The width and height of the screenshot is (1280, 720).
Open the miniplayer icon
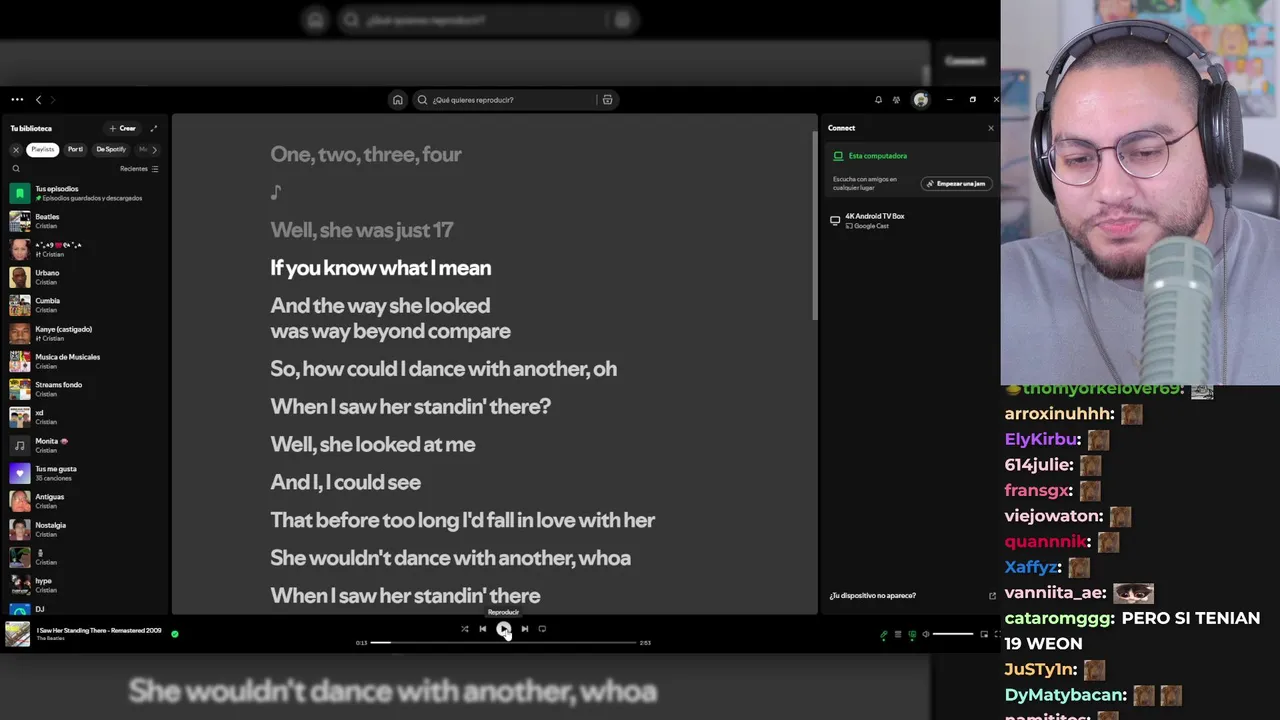[x=984, y=634]
